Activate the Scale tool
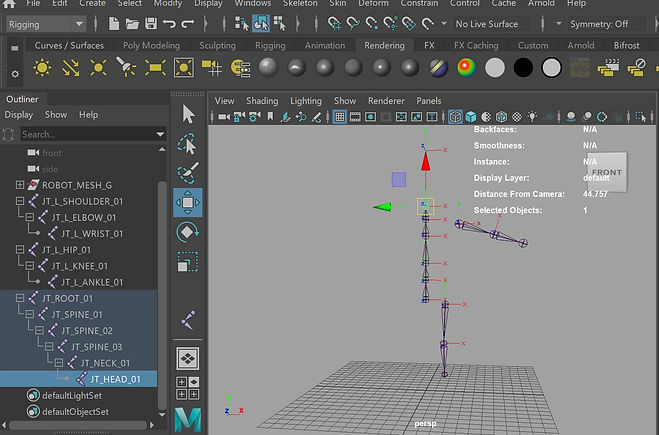The image size is (659, 435). (187, 261)
